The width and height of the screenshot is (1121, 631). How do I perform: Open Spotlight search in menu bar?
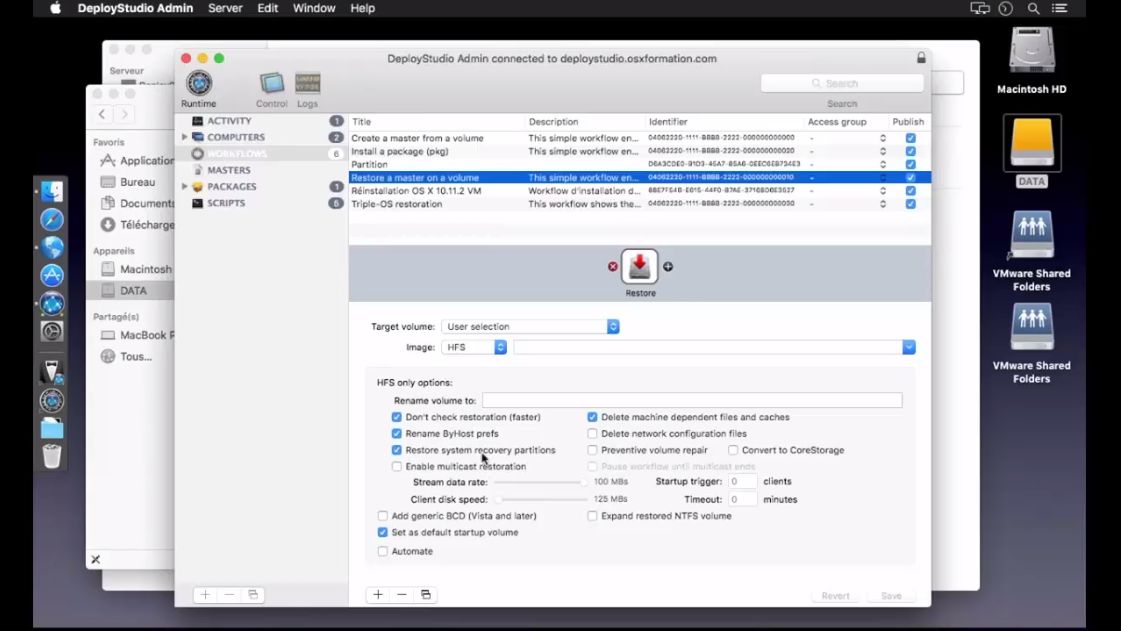tap(1033, 9)
